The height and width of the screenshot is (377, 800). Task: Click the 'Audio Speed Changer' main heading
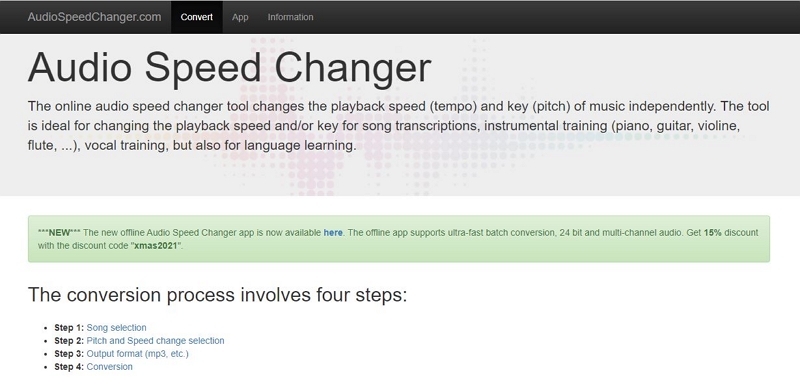pos(230,67)
